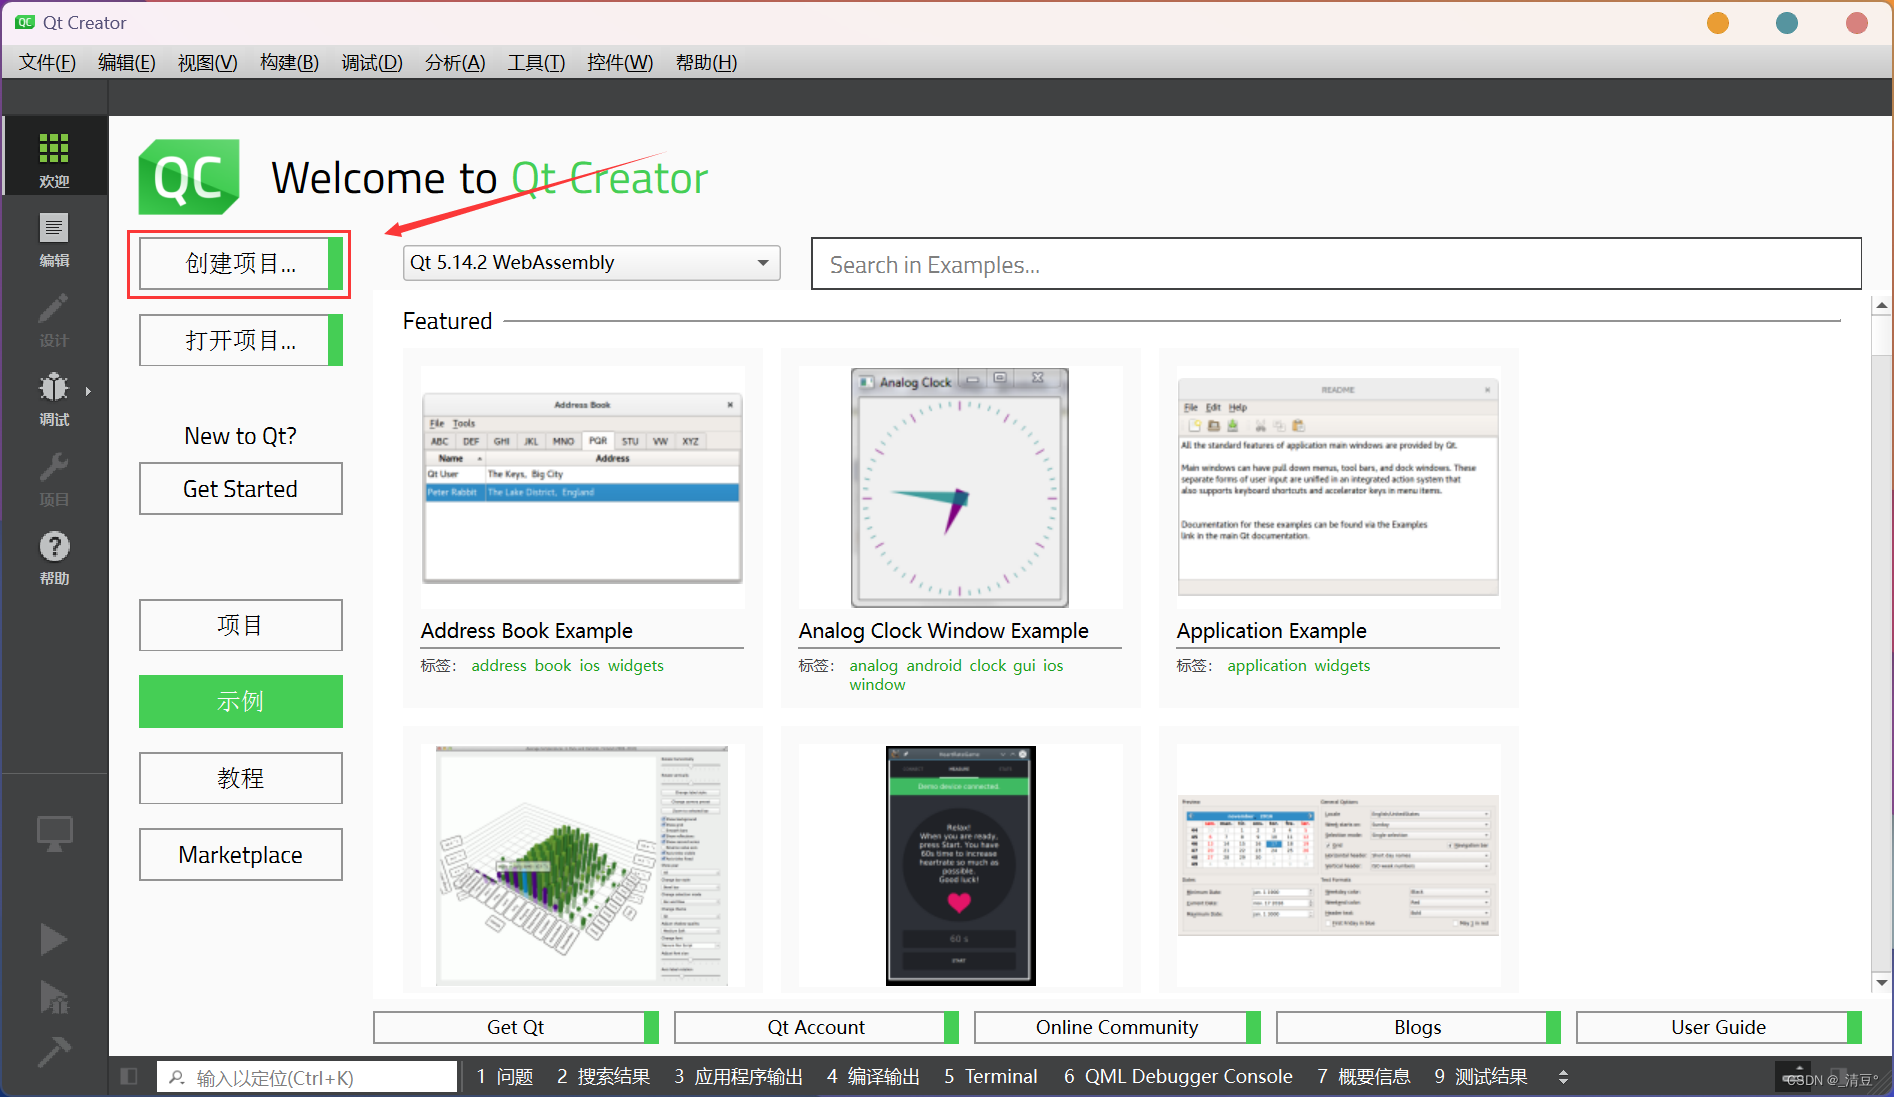This screenshot has height=1097, width=1894.
Task: Open the Marketplace tab
Action: (241, 855)
